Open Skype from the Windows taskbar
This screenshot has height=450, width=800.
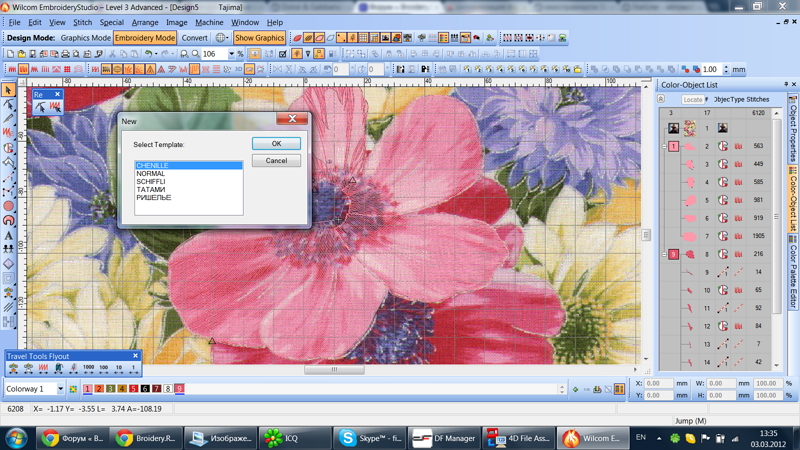click(371, 438)
